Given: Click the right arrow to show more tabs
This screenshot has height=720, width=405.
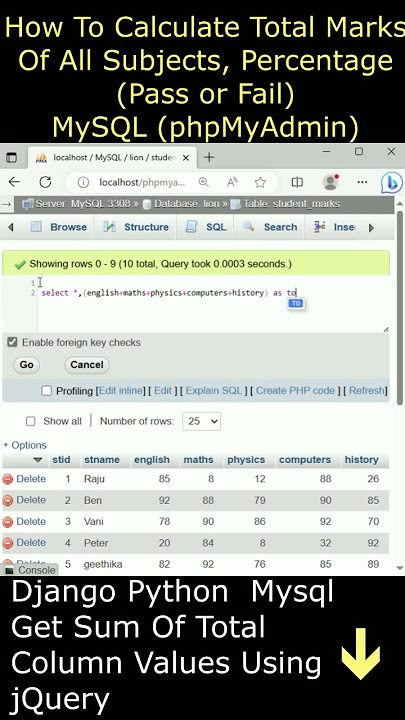Looking at the screenshot, I should pyautogui.click(x=371, y=227).
